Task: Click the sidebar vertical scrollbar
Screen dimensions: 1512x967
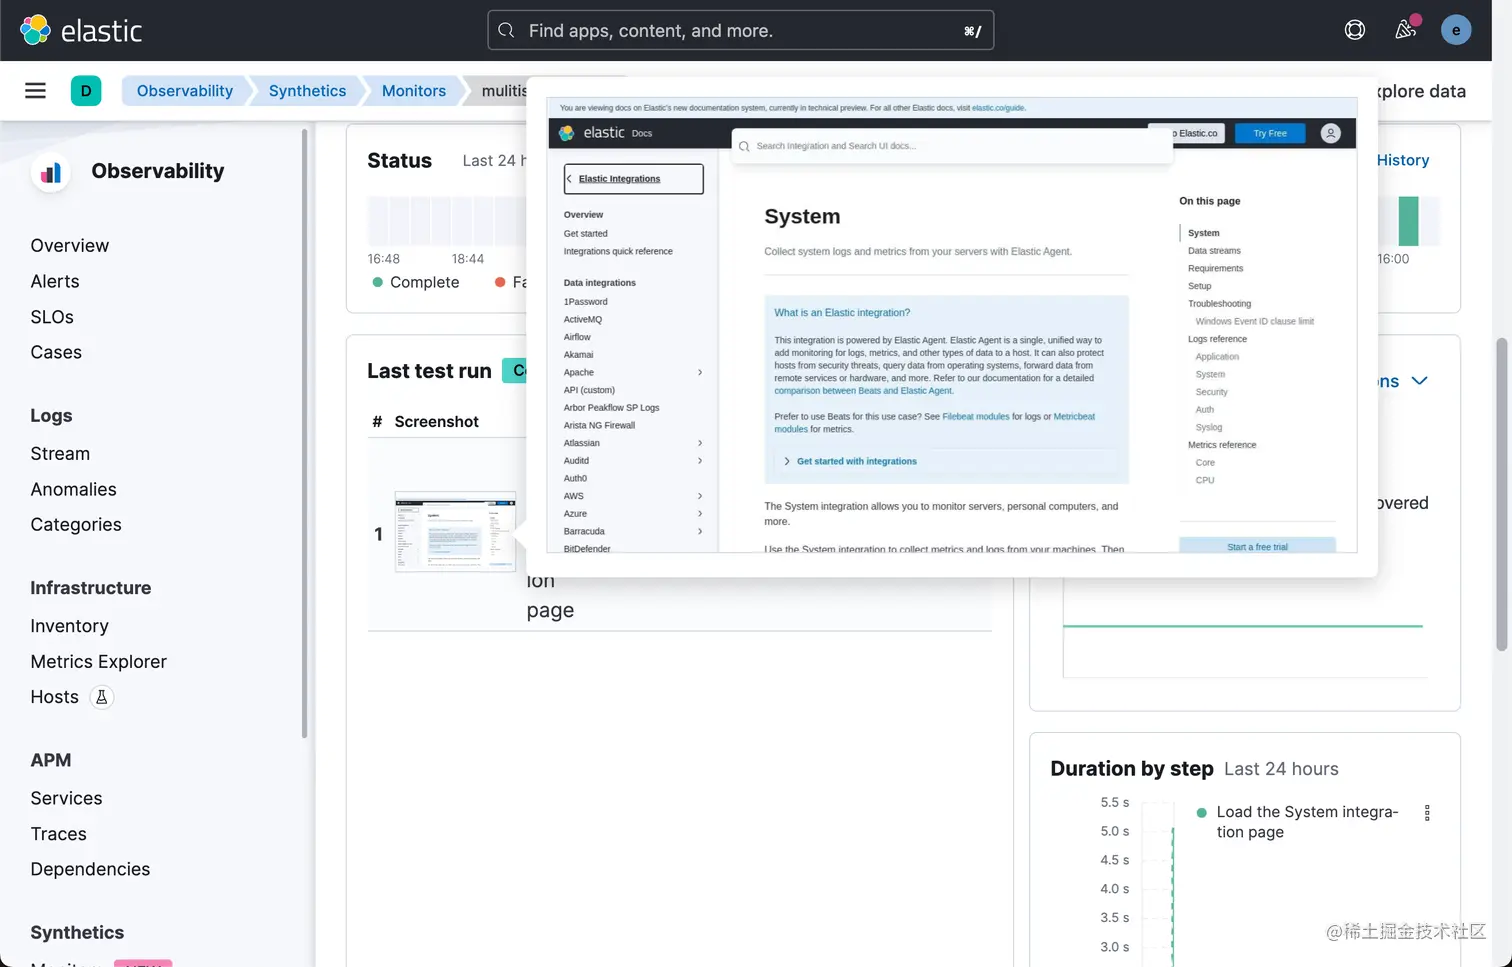Action: pyautogui.click(x=304, y=434)
